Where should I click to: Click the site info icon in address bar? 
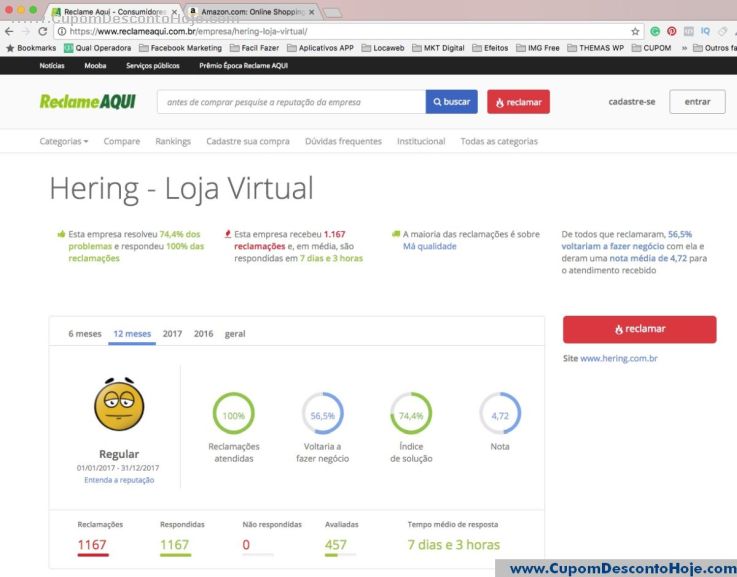pyautogui.click(x=62, y=31)
